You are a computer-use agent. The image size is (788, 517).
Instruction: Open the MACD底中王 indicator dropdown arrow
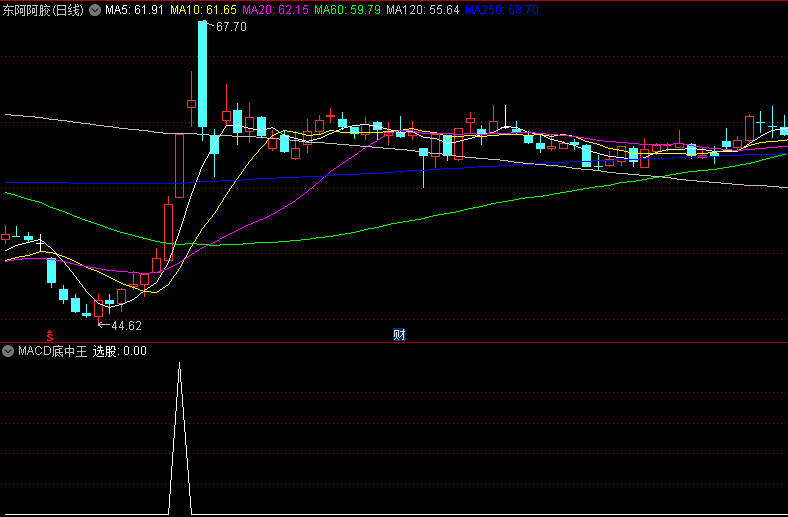[8, 351]
